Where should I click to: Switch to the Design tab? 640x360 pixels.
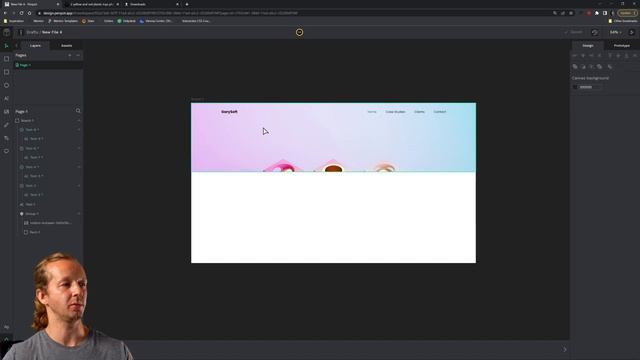pyautogui.click(x=588, y=46)
